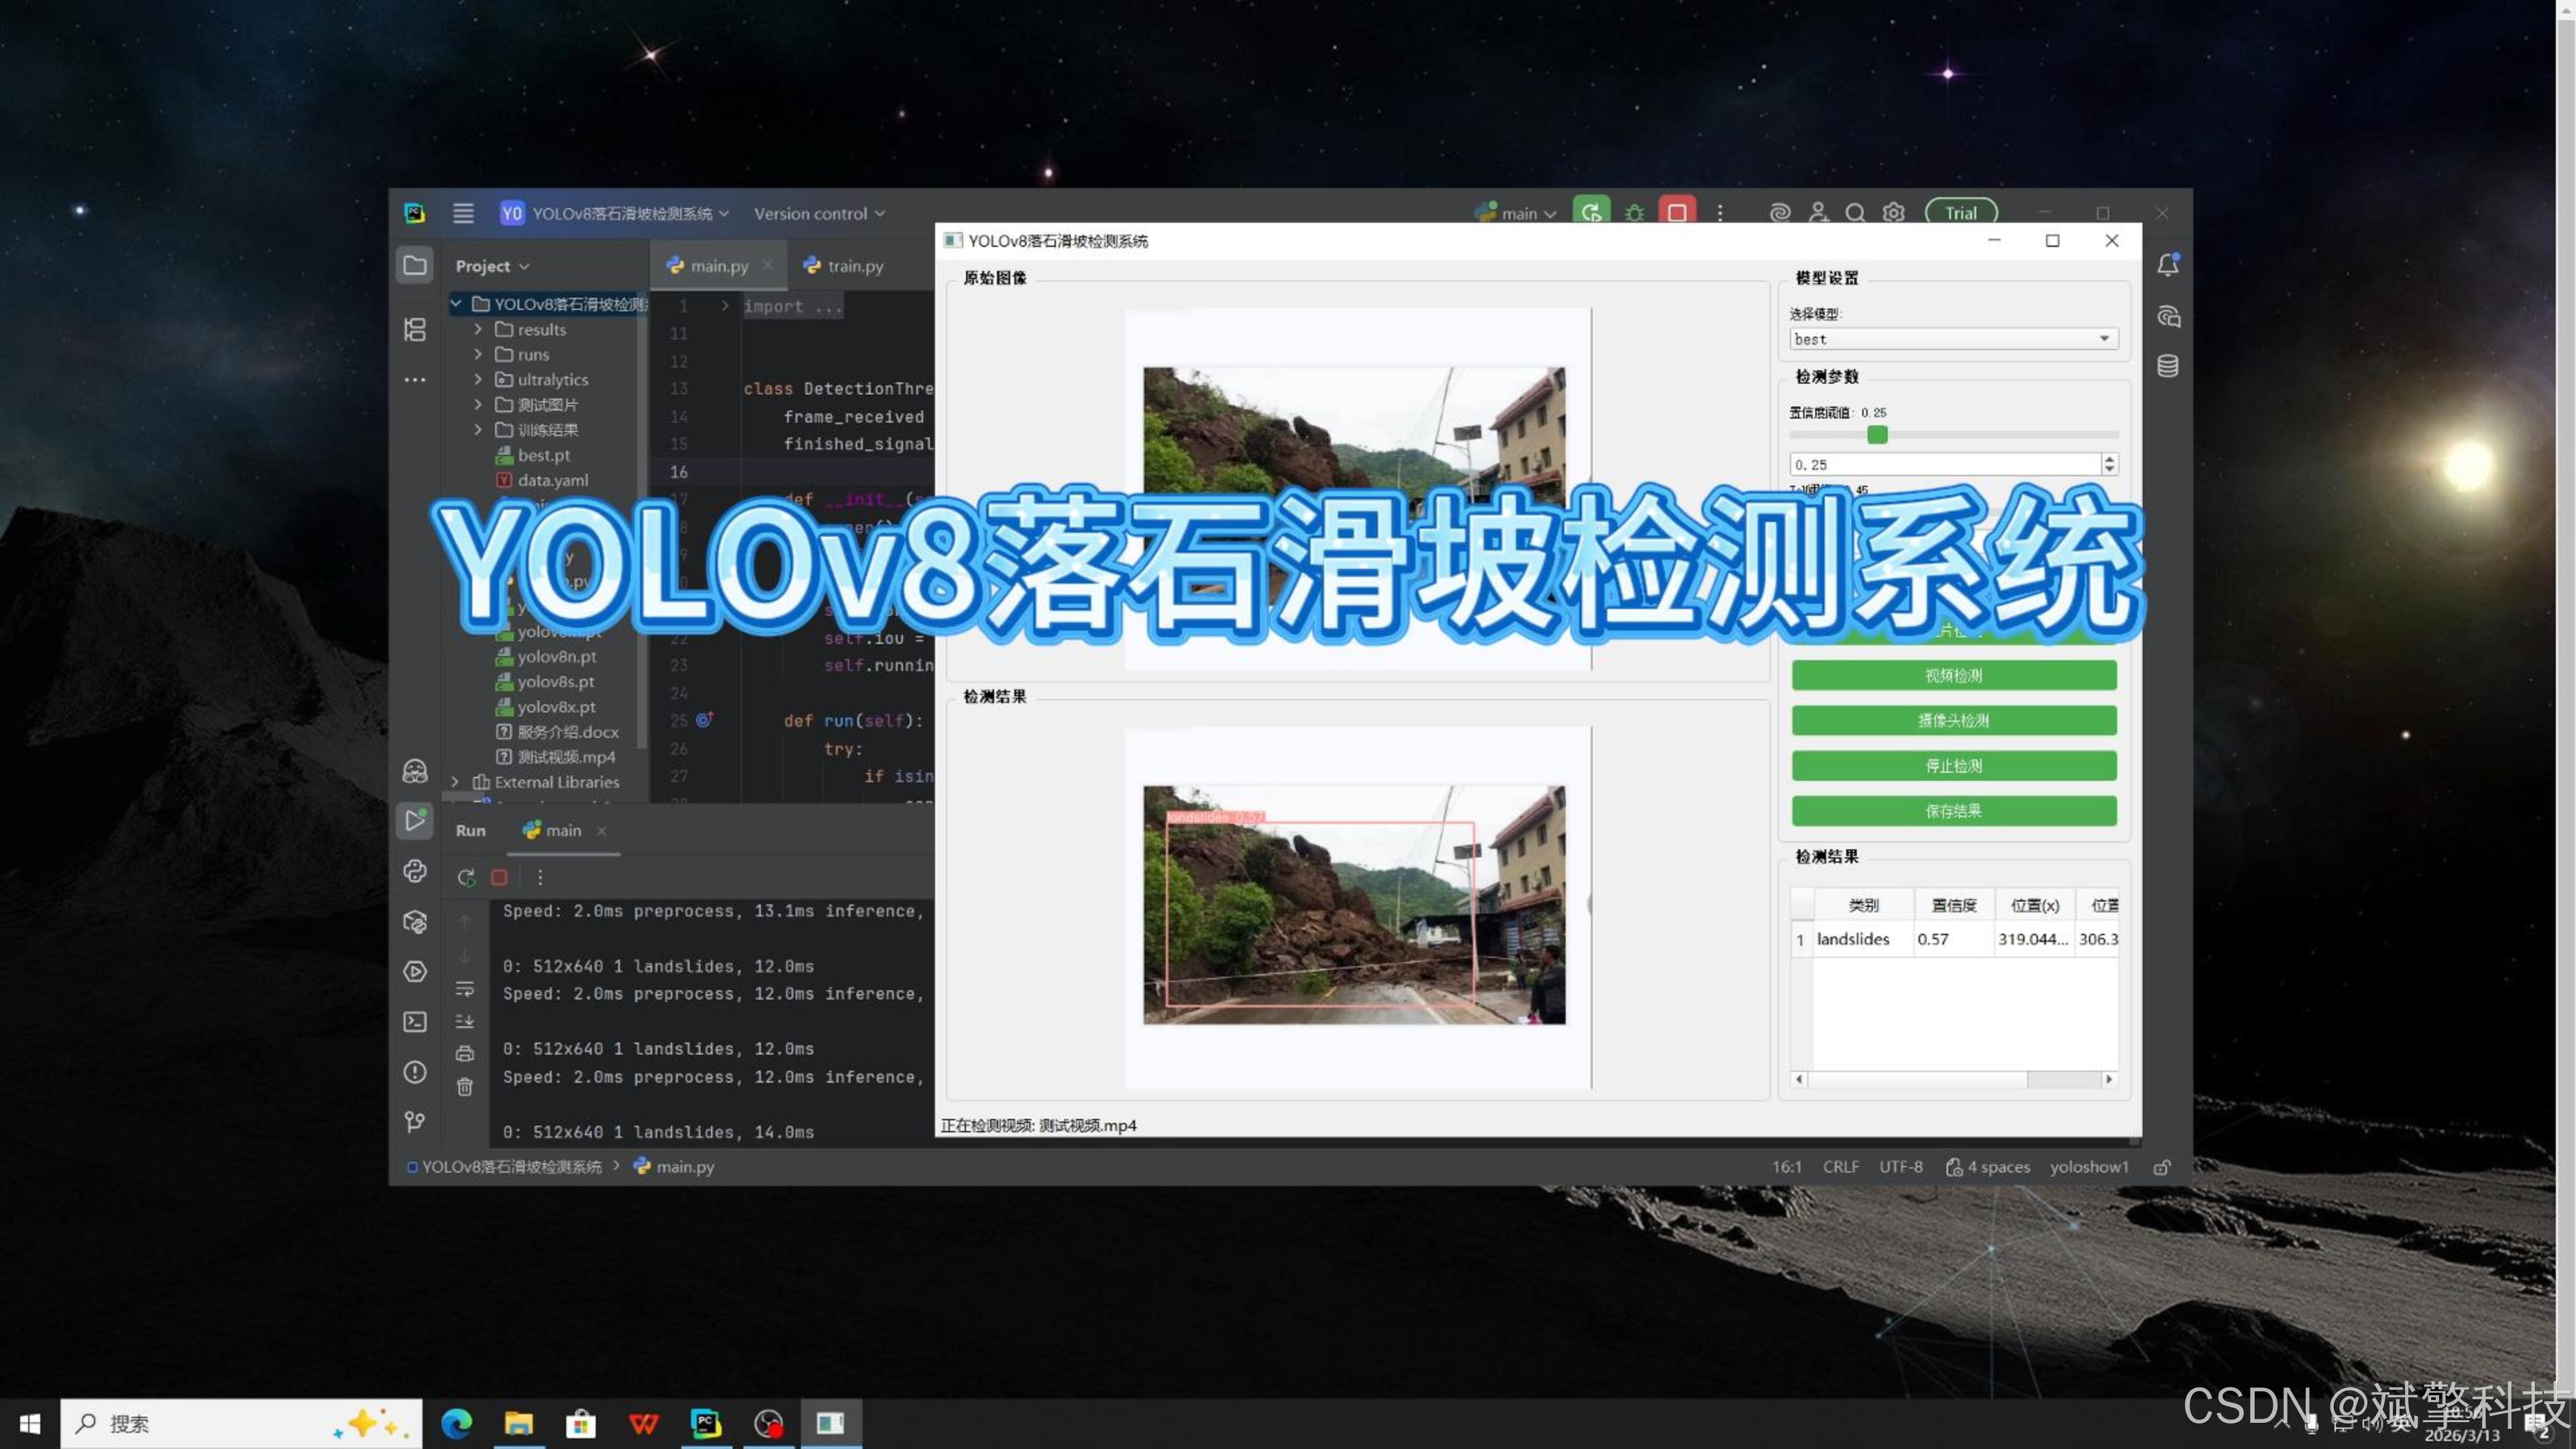This screenshot has height=1449, width=2576.
Task: Clear Run console with trash icon
Action: tap(465, 1086)
